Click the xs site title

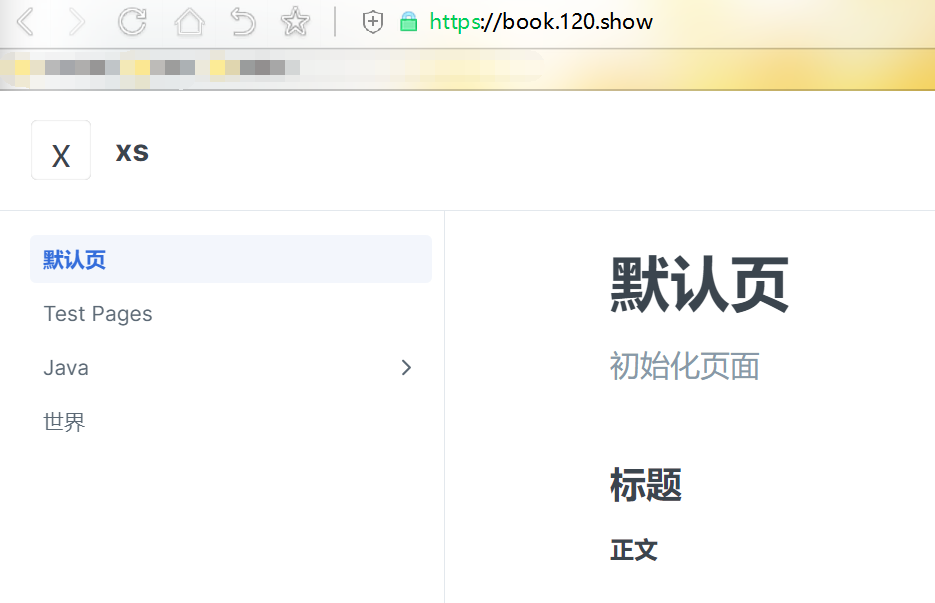[x=132, y=152]
